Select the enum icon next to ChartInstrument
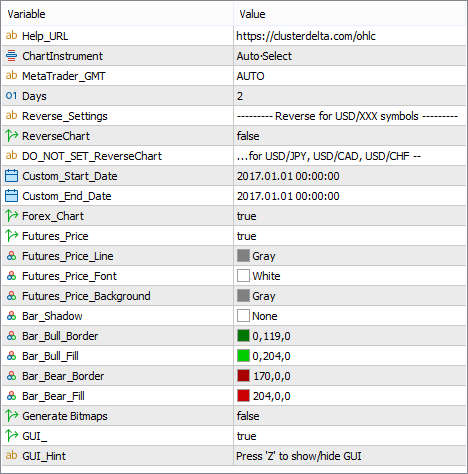 11,56
